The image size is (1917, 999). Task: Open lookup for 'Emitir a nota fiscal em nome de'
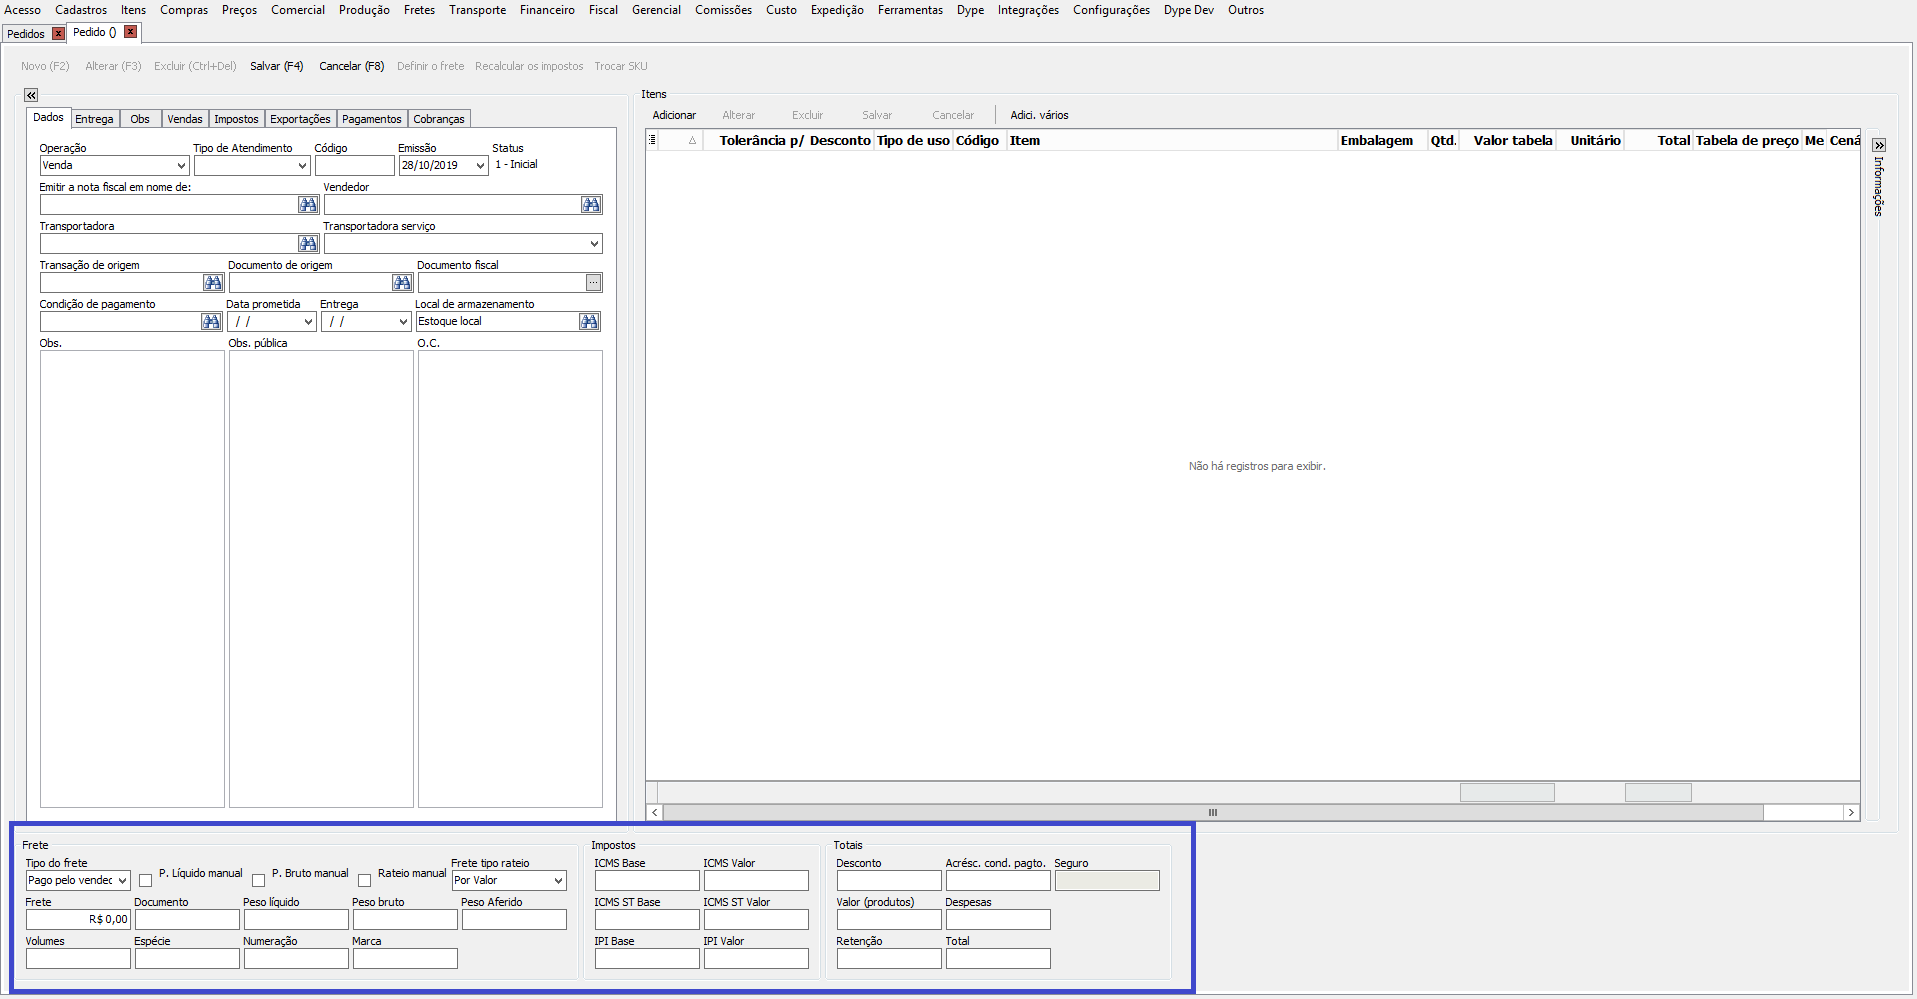(308, 205)
